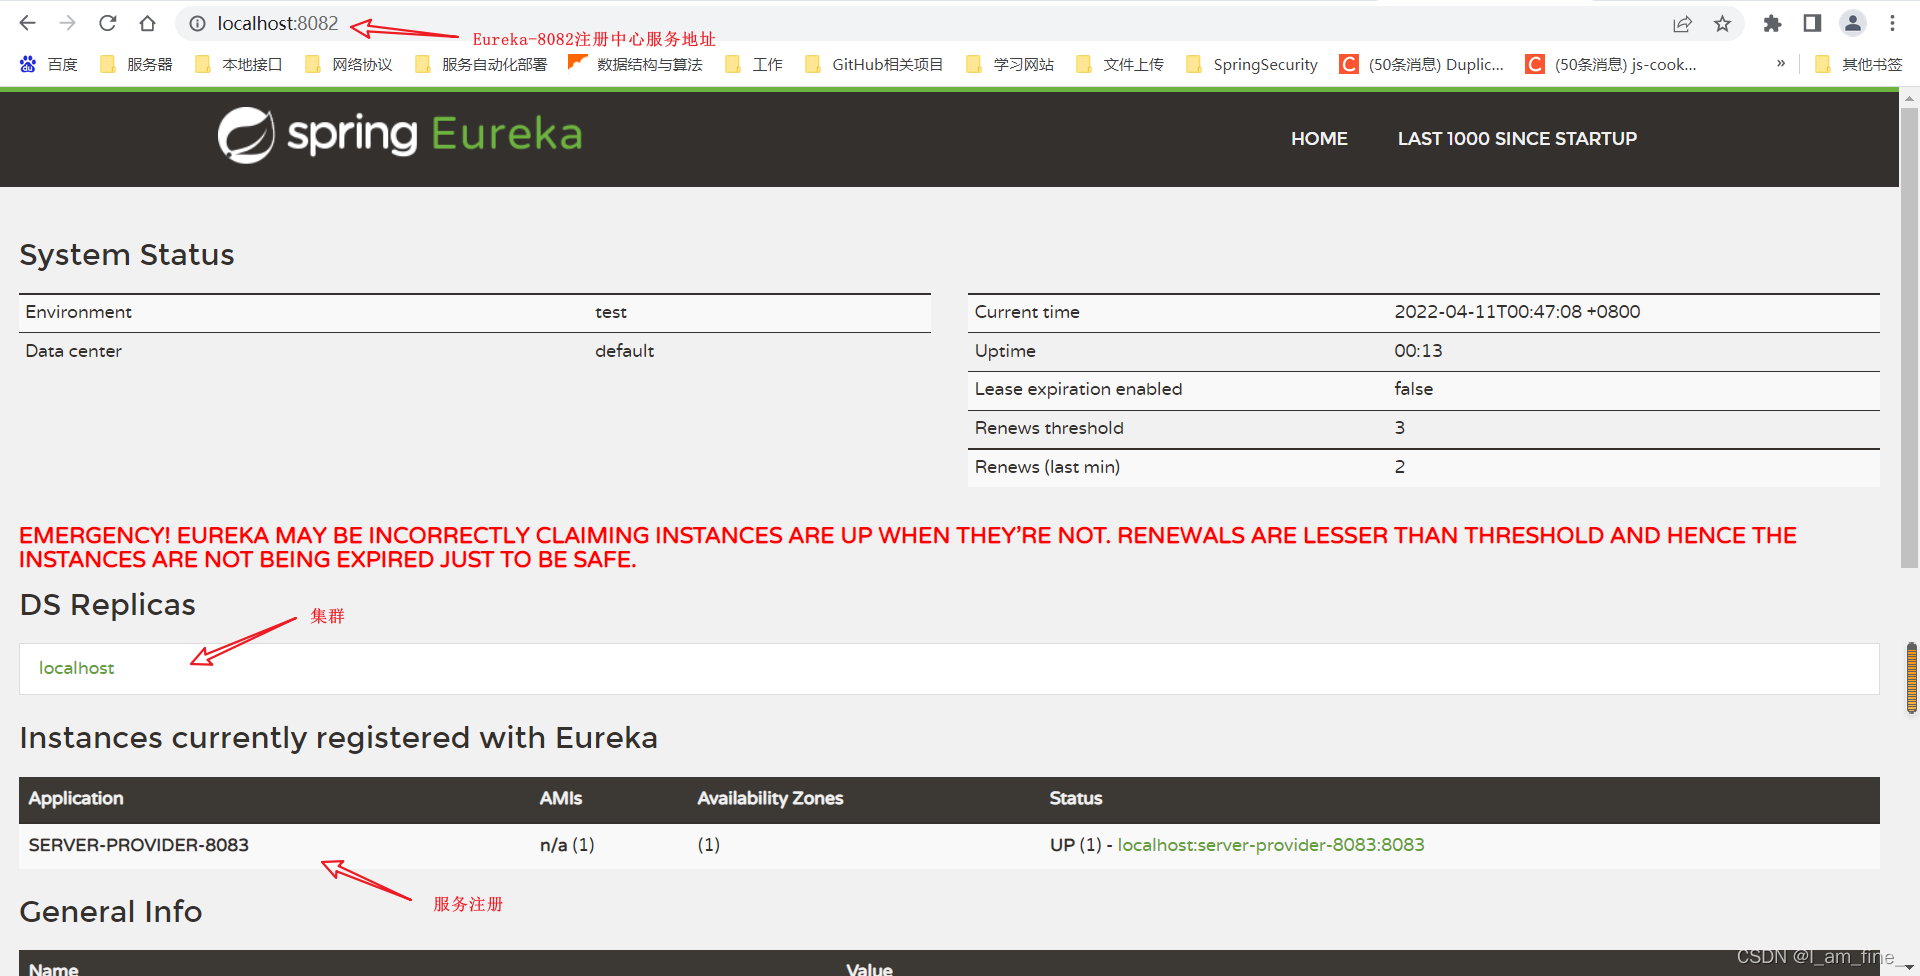Open the 本地接口 bookmark folder

238,64
